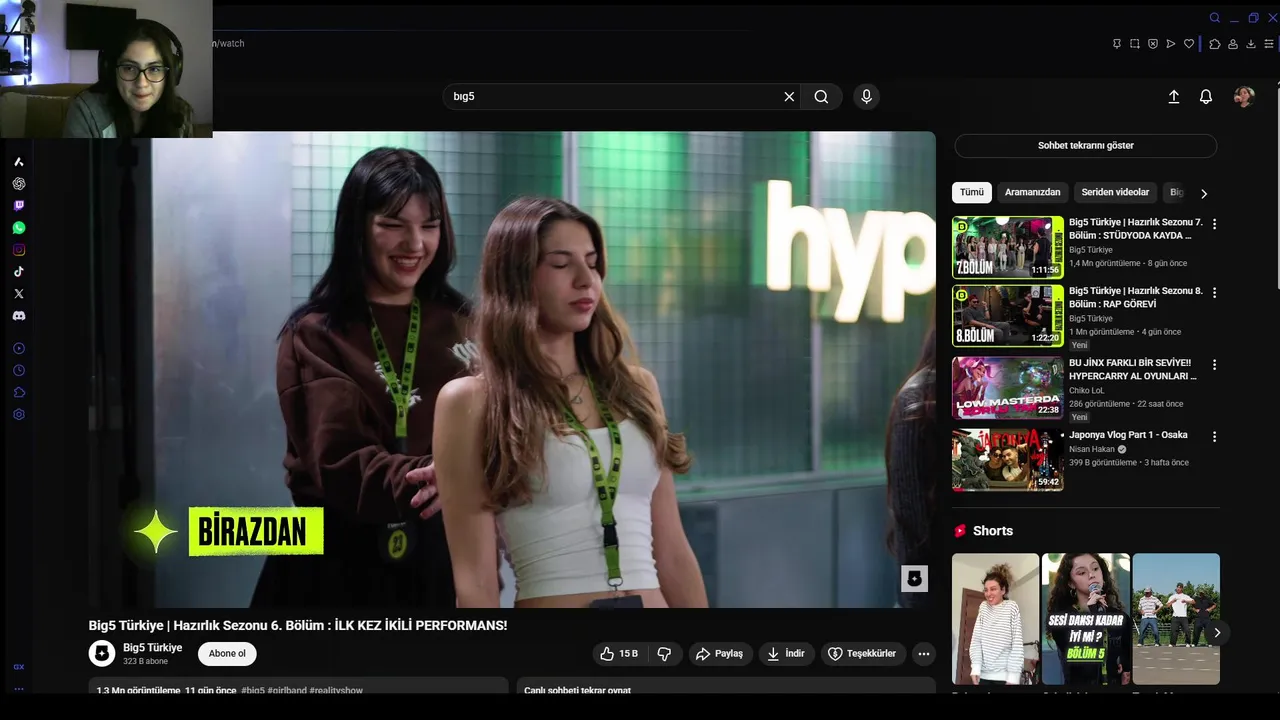Open the "Big5 Türkiye" channel name link
The width and height of the screenshot is (1280, 720).
[152, 648]
